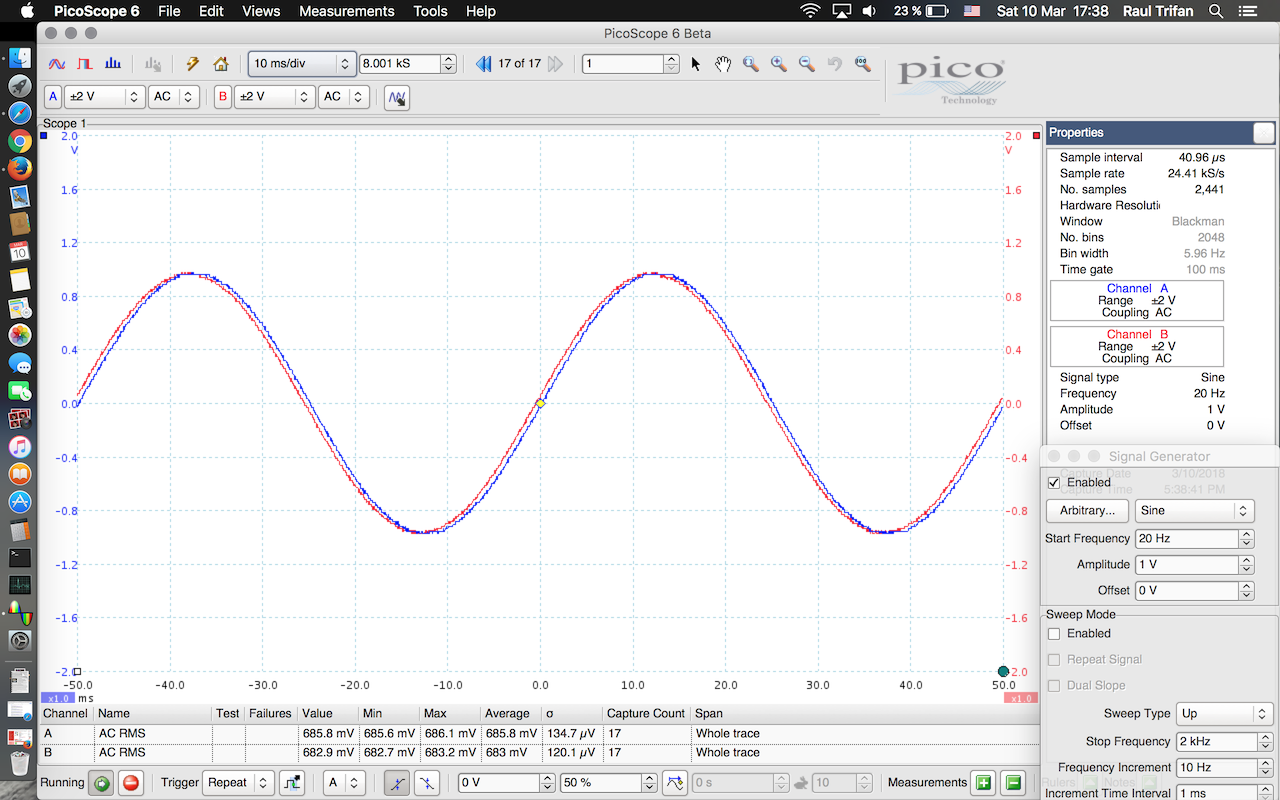Select measurement row B AC RMS

click(540, 752)
